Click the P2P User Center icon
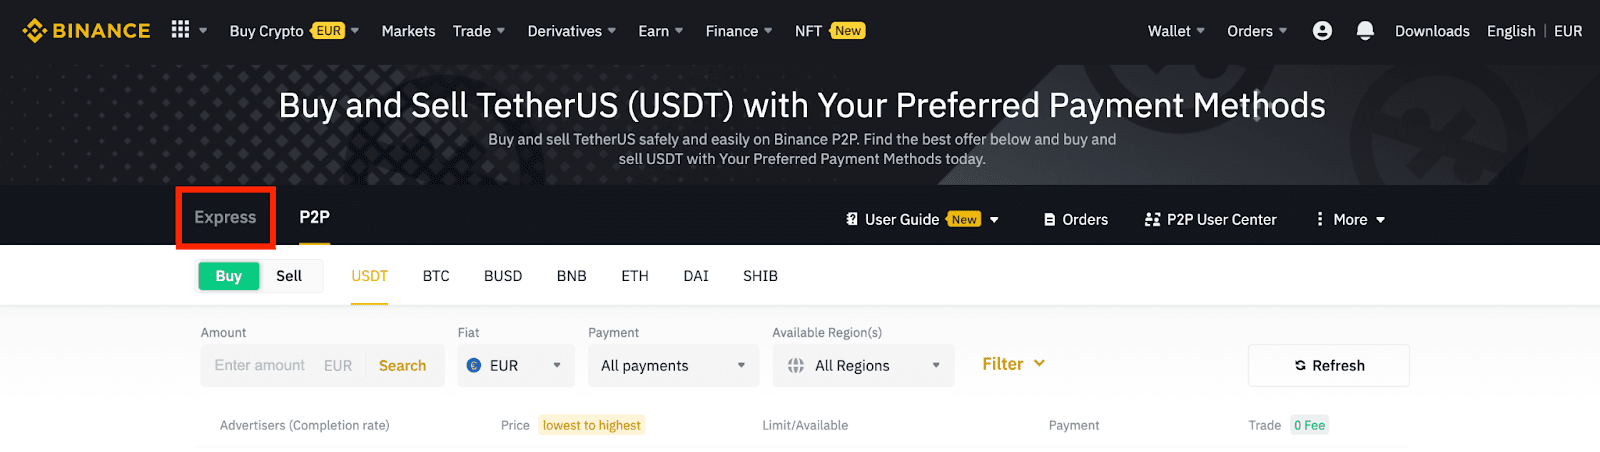The image size is (1600, 452). point(1152,220)
